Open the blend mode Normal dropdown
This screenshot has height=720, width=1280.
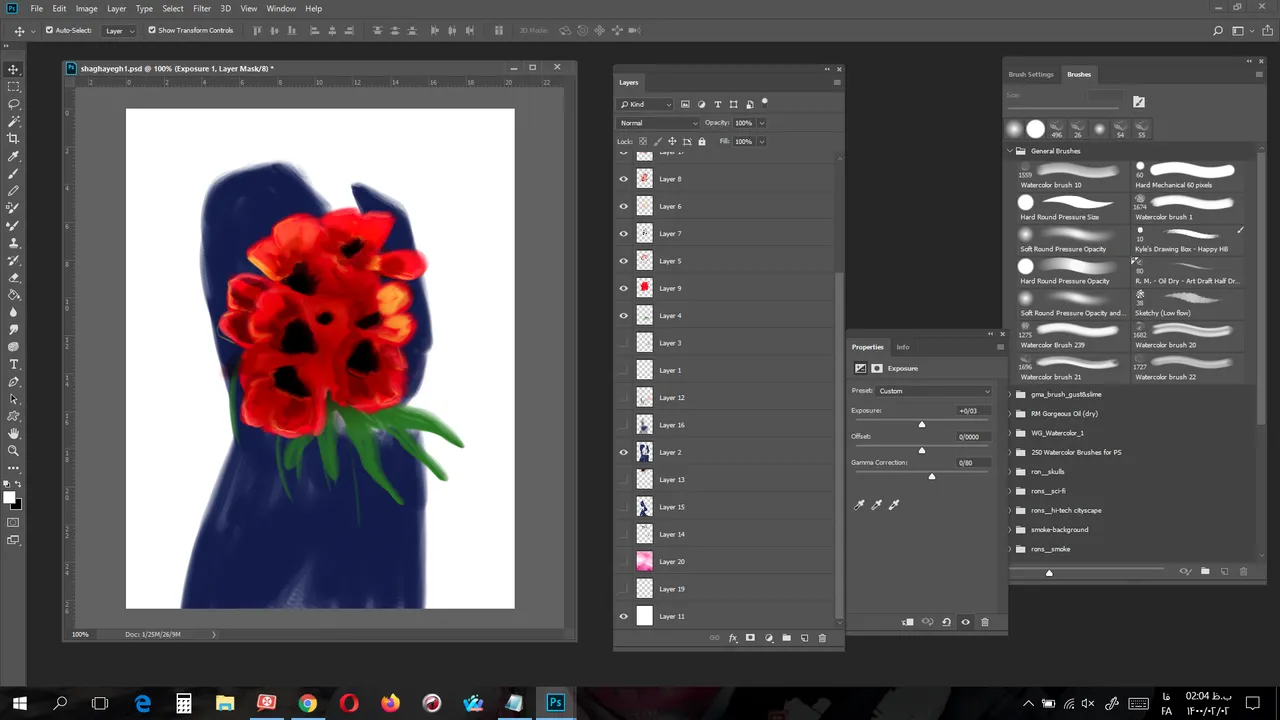click(658, 123)
